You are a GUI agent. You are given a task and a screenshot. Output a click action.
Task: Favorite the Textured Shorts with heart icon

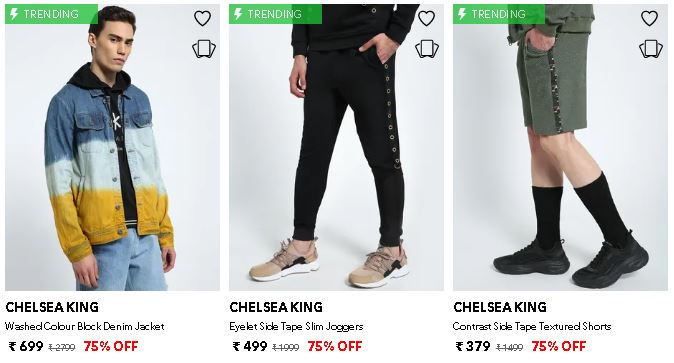[649, 18]
